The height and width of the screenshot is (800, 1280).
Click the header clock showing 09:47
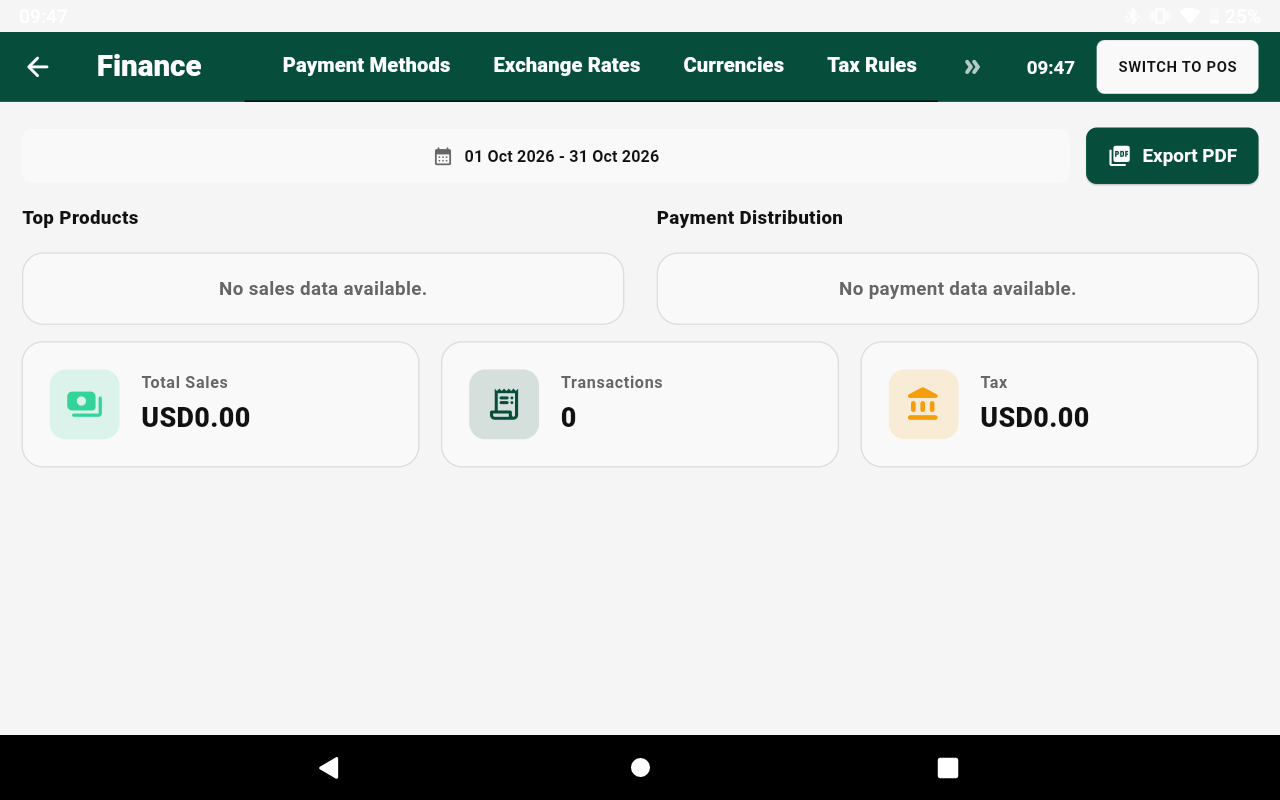tap(1051, 68)
